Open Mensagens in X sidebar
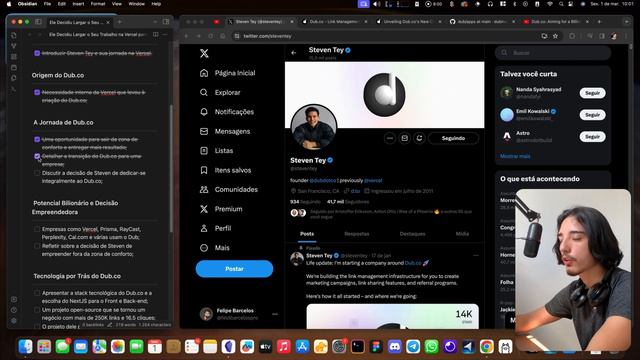The width and height of the screenshot is (640, 360). click(225, 131)
